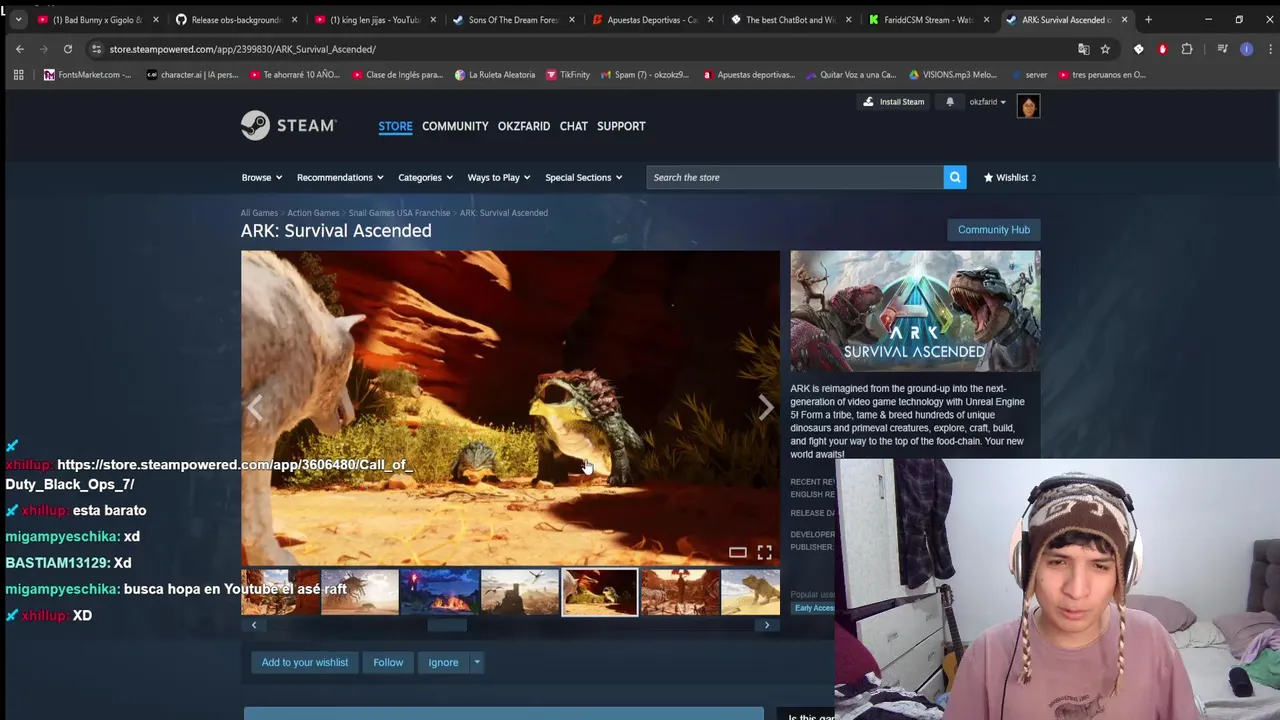
Task: Click the Snail Games USA Franchise breadcrumb
Action: pyautogui.click(x=399, y=213)
